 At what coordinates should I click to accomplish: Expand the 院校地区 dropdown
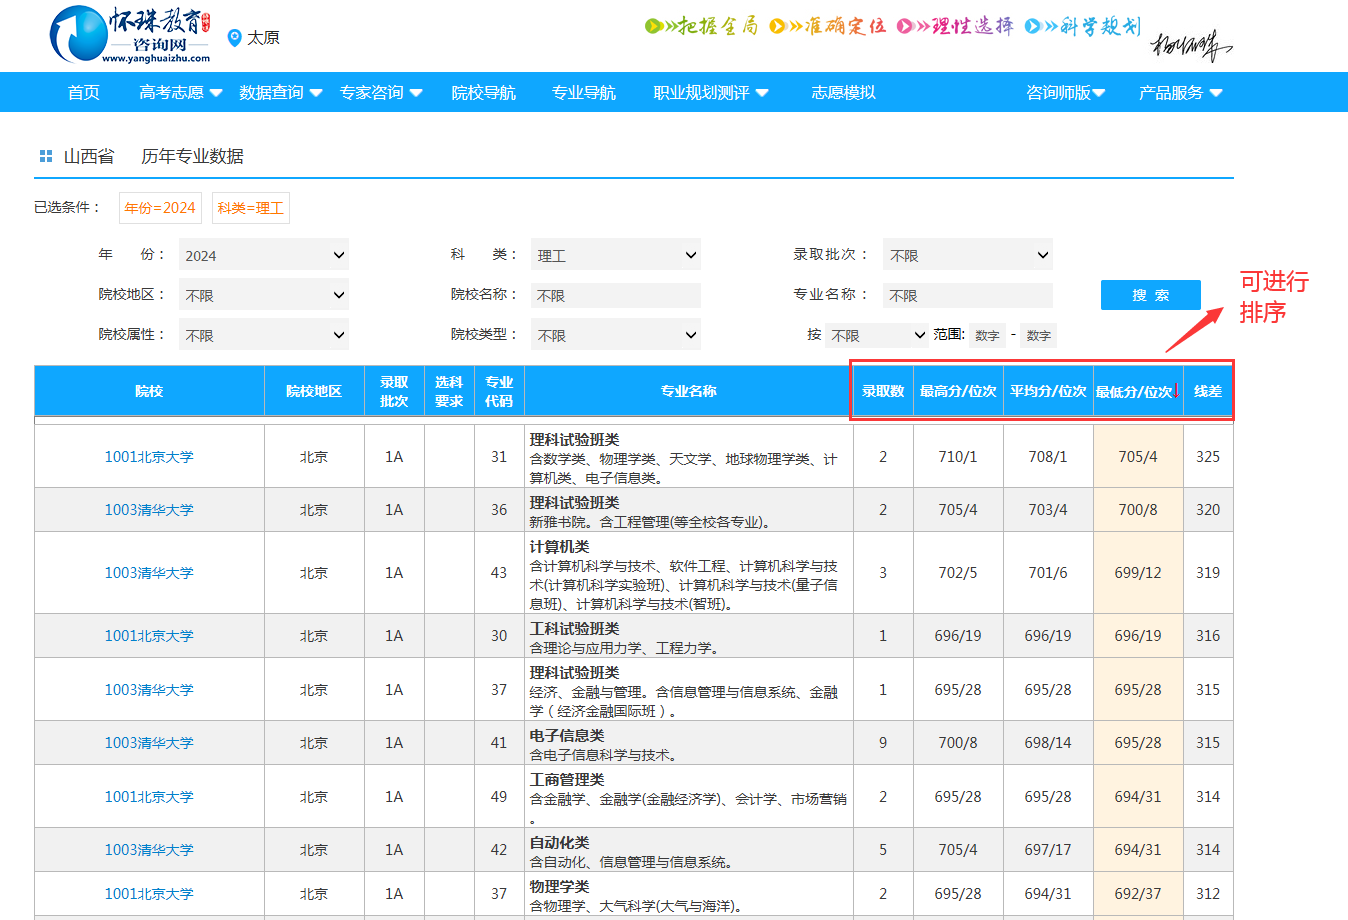tap(264, 295)
